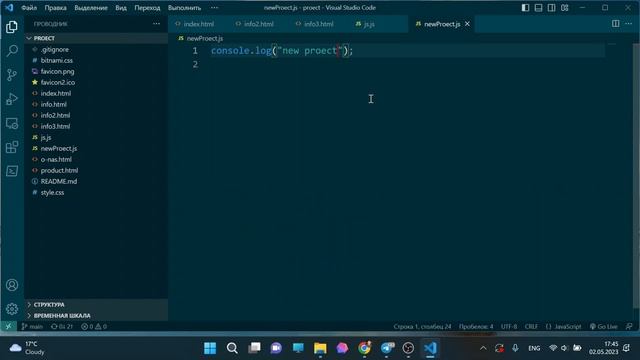Place cursor on editor line 2
Viewport: 640px width, 360px height.
coord(408,64)
